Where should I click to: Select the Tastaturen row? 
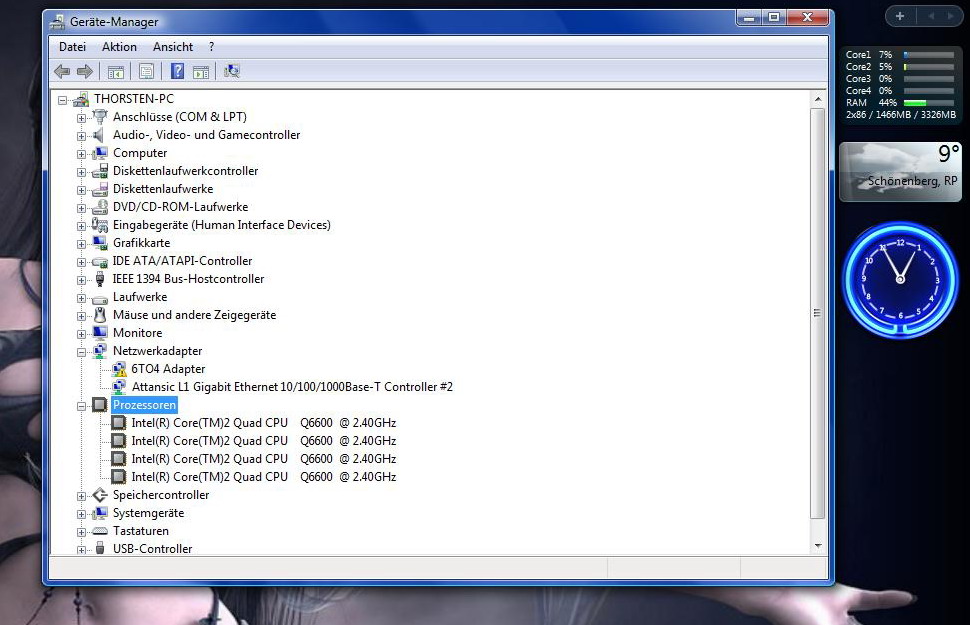140,531
